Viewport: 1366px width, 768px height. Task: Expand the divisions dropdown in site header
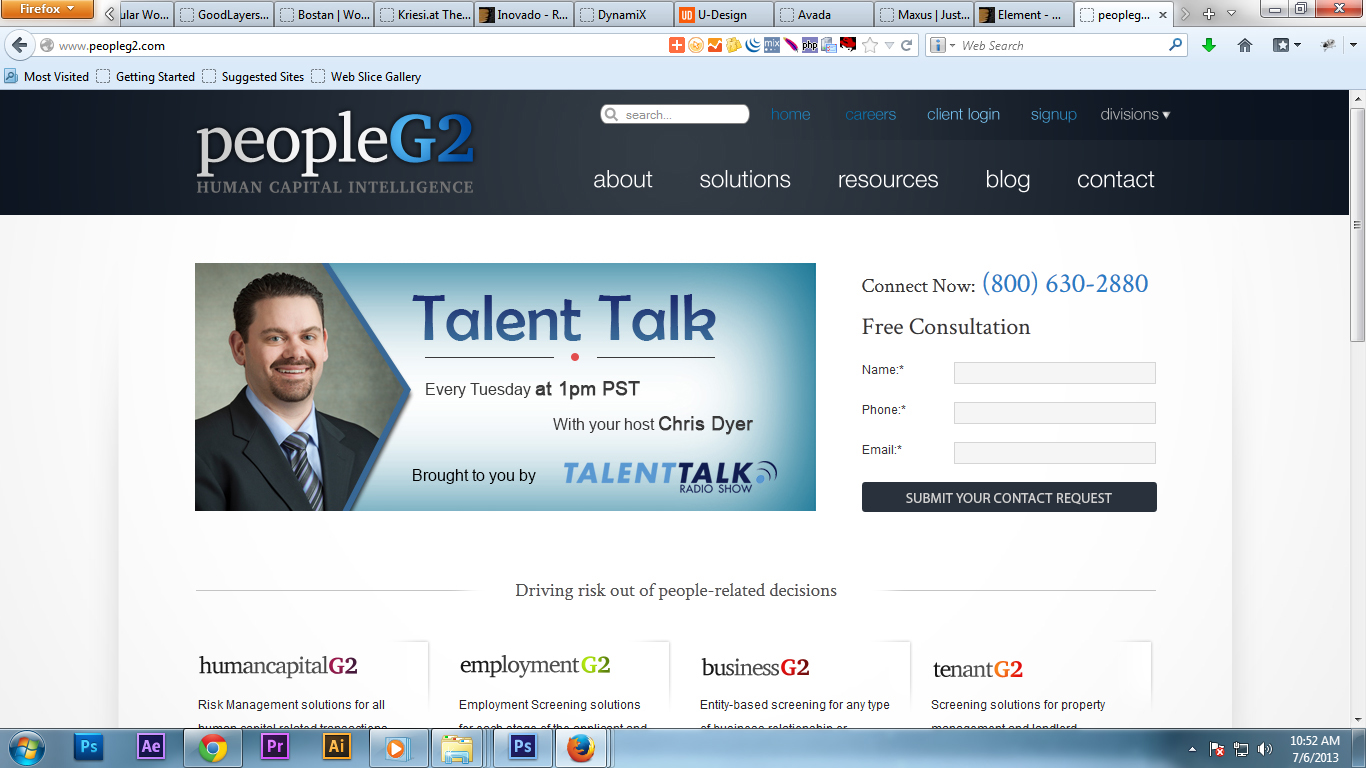pos(1135,115)
